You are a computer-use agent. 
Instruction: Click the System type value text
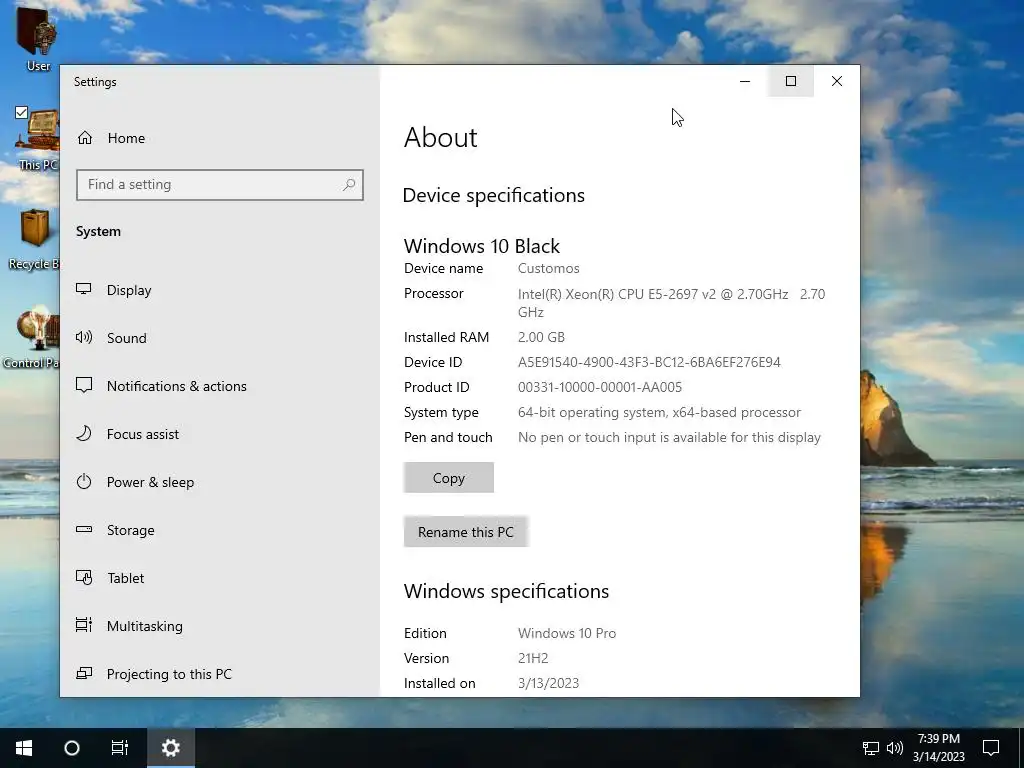[659, 413]
